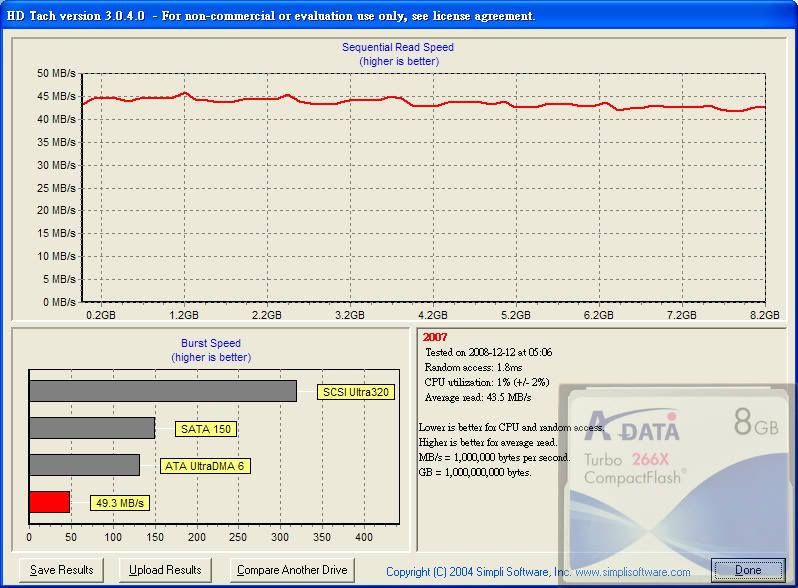The width and height of the screenshot is (798, 588).
Task: Click the 8.2GB axis label
Action: (764, 315)
